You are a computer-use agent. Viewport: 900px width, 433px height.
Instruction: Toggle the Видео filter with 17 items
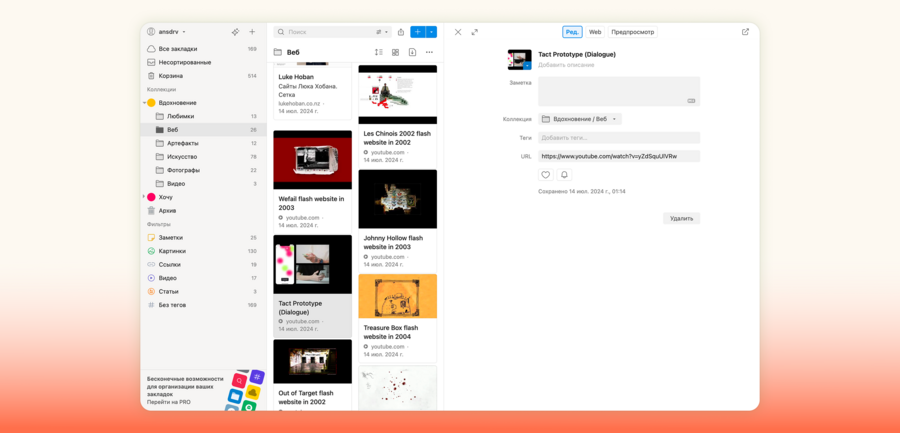coord(167,278)
